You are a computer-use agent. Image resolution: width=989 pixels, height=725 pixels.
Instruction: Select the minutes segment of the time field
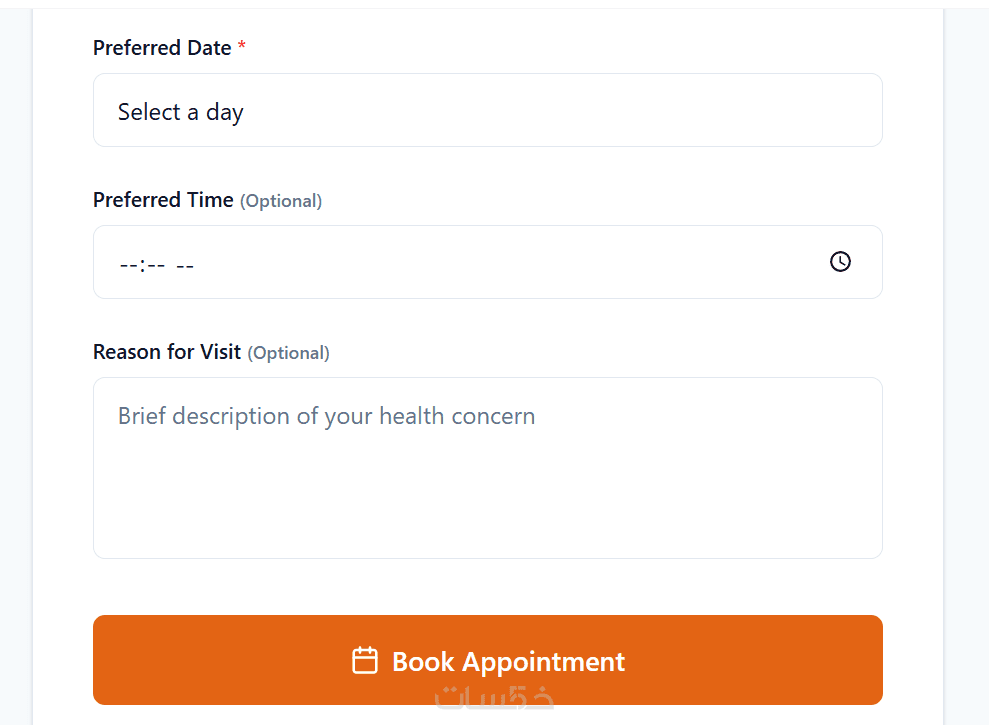tap(156, 265)
